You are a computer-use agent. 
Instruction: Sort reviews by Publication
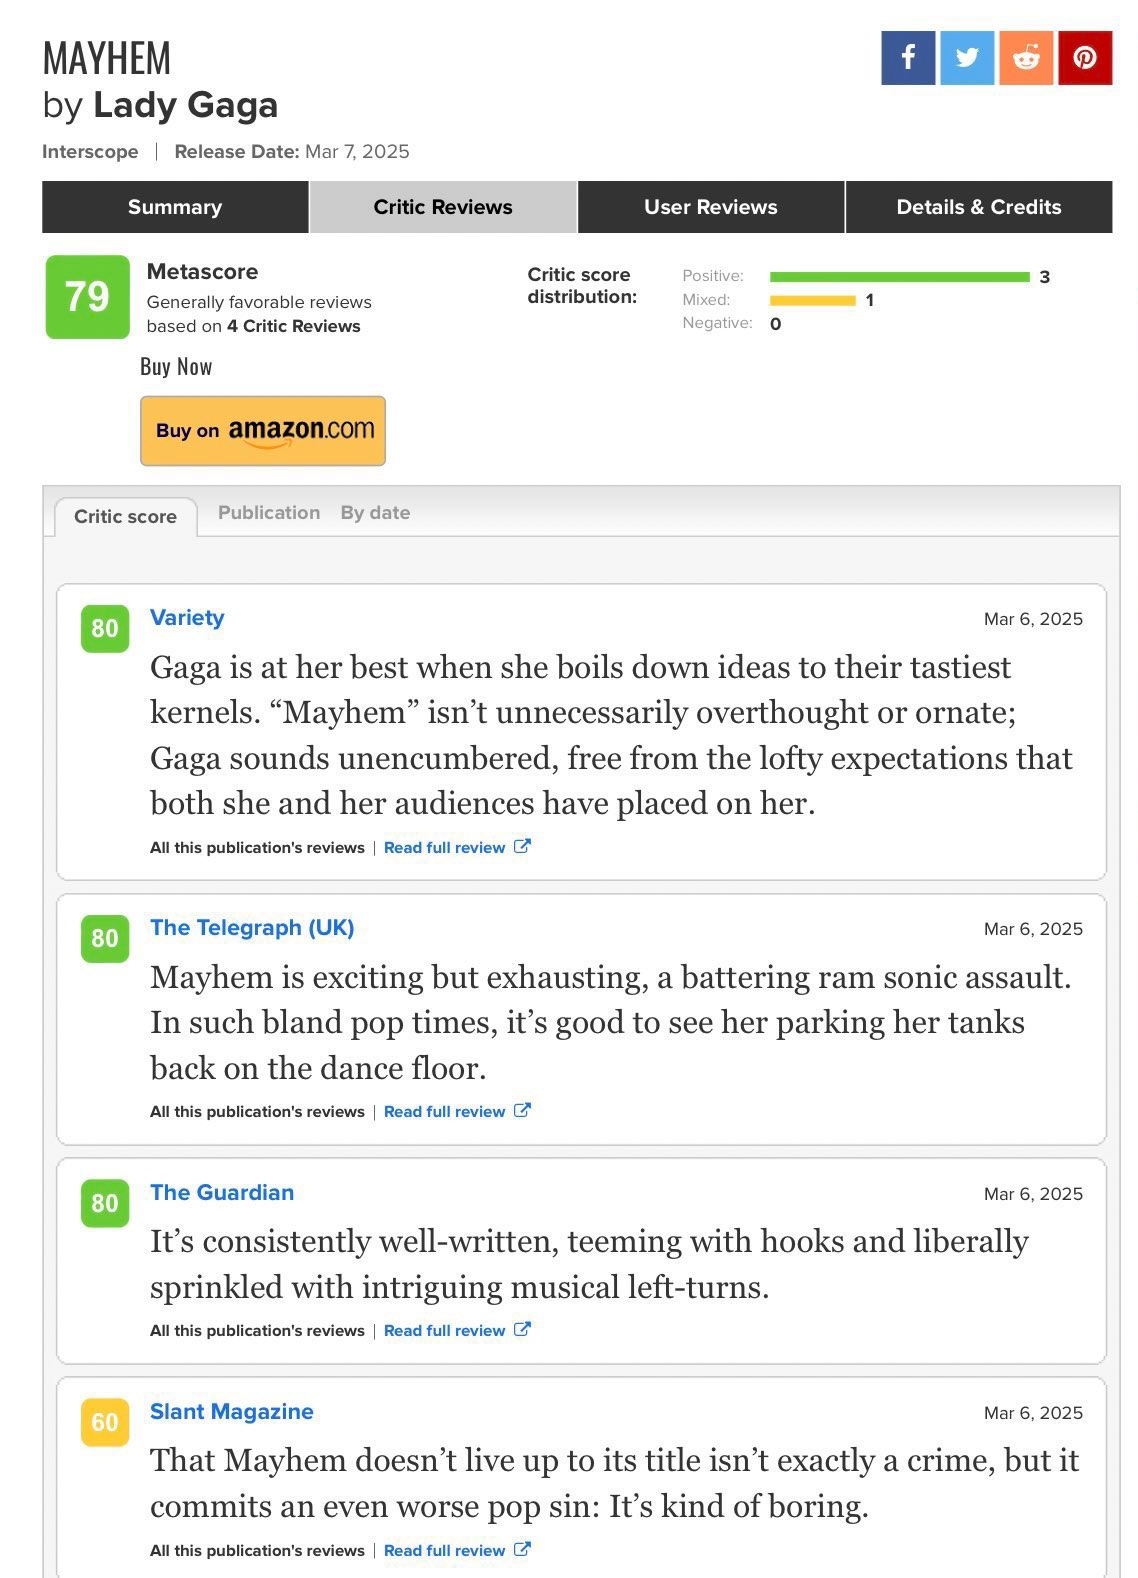pyautogui.click(x=269, y=512)
